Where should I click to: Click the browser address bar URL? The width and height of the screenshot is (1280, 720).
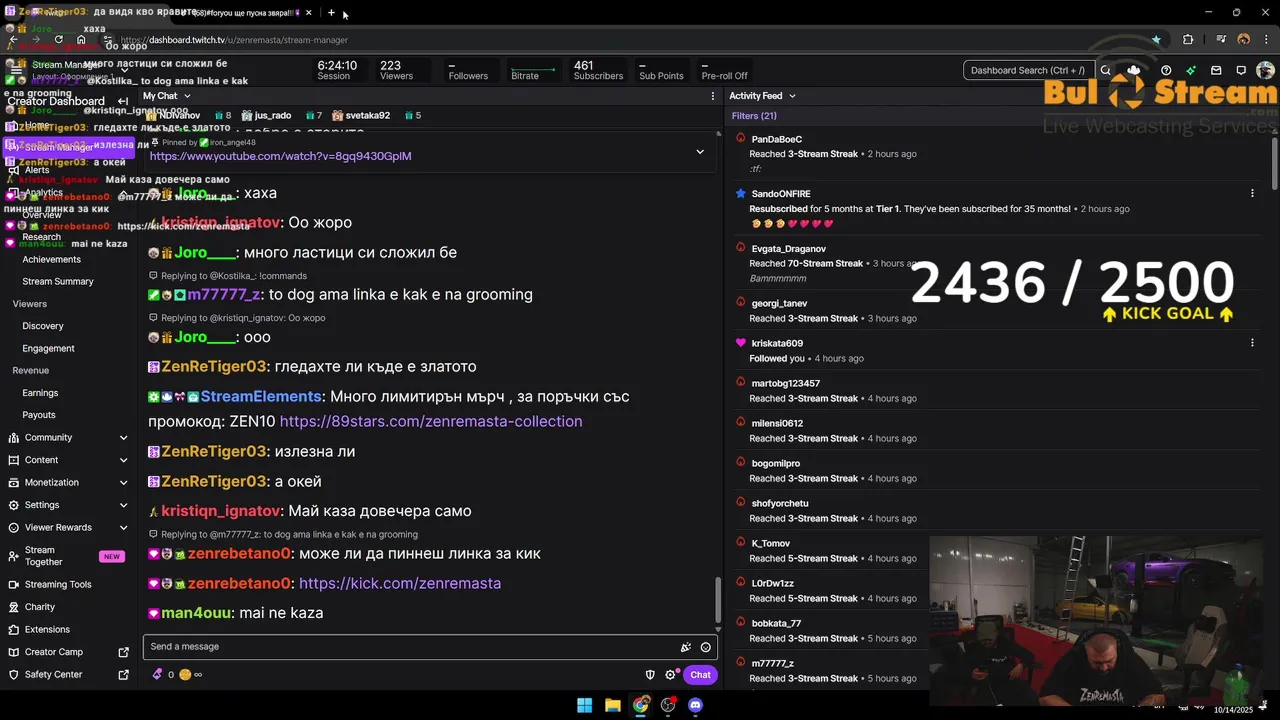tap(234, 40)
